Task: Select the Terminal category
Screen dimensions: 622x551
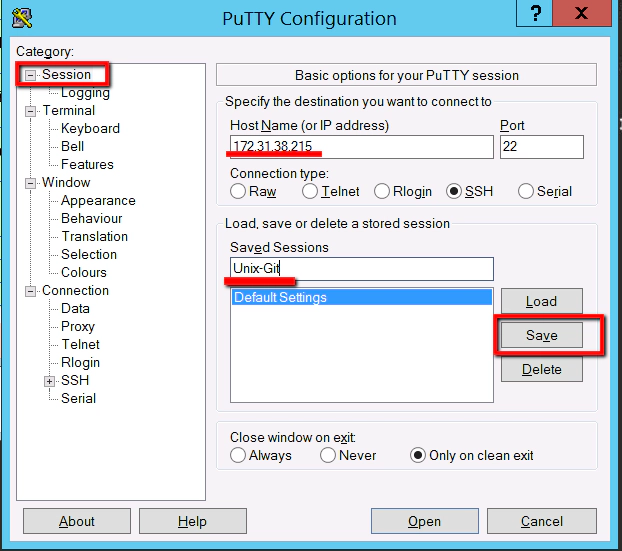Action: click(69, 110)
